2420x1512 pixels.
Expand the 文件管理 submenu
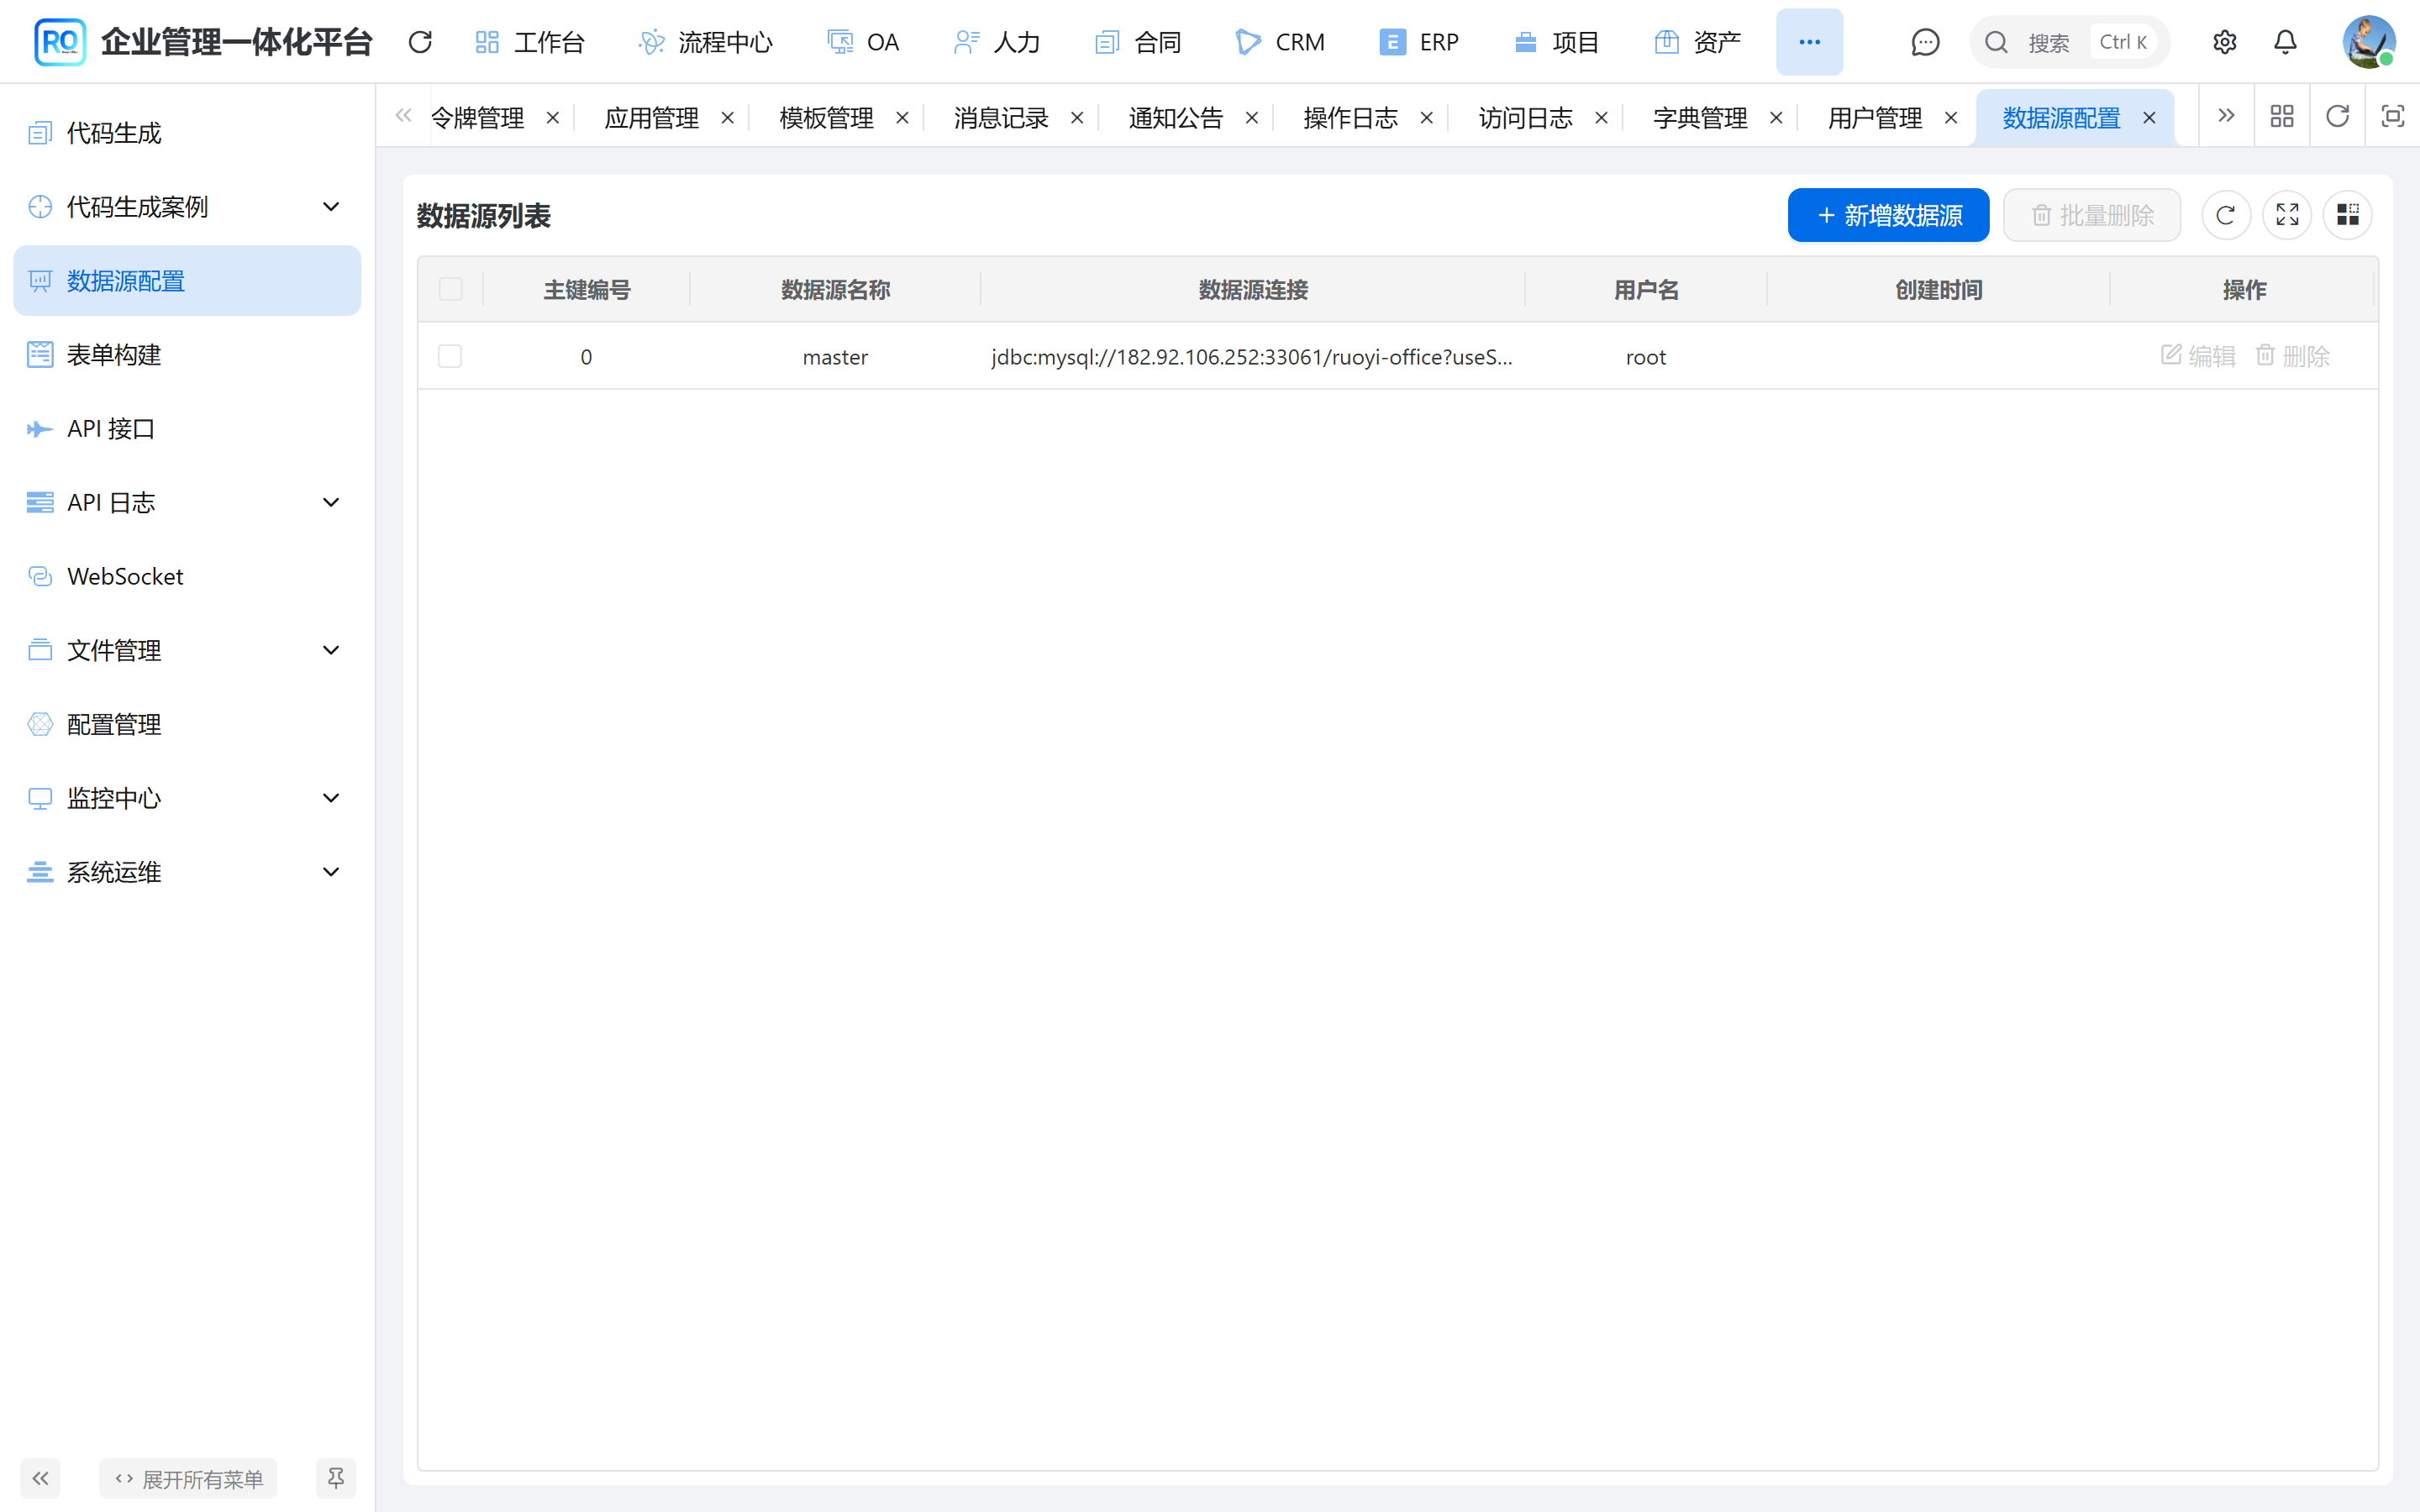(x=187, y=651)
